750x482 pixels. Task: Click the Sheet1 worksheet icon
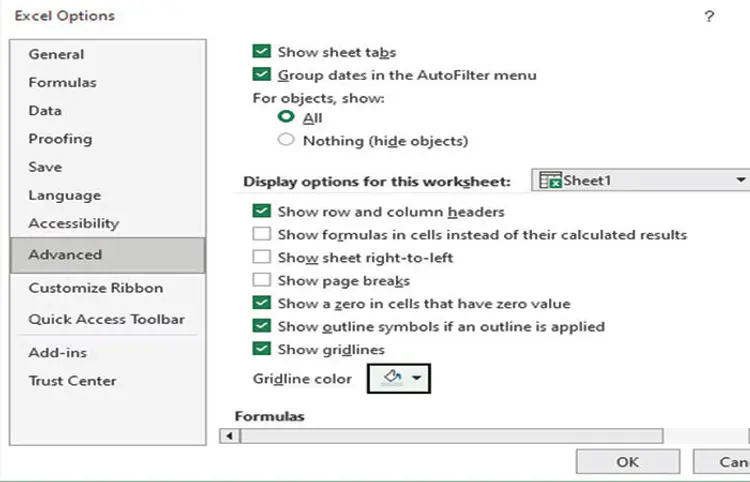[550, 180]
